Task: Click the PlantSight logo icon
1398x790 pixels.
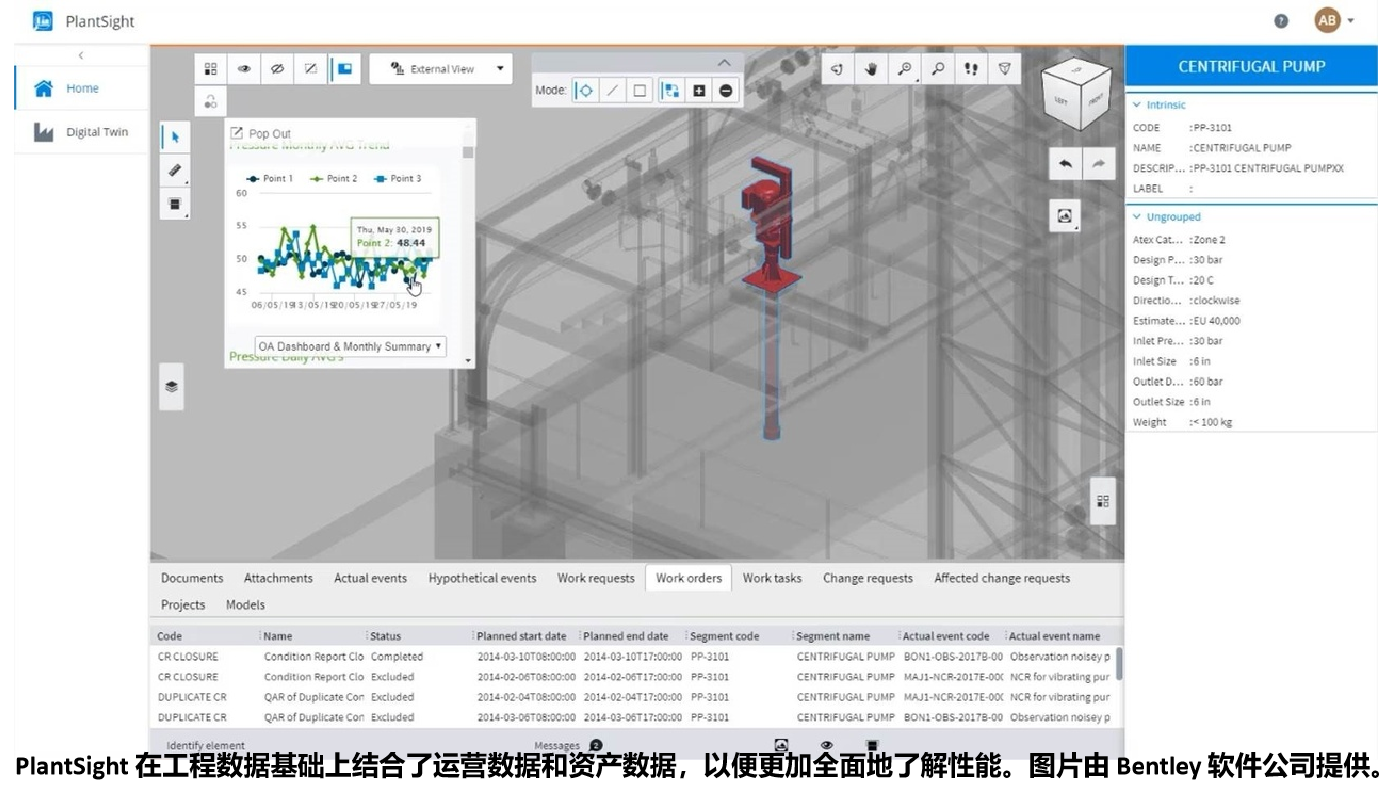Action: (42, 21)
